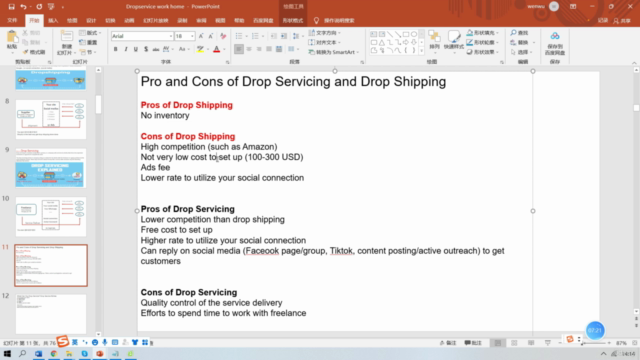640x360 pixels.
Task: Open Notes pane from status bar
Action: point(448,343)
